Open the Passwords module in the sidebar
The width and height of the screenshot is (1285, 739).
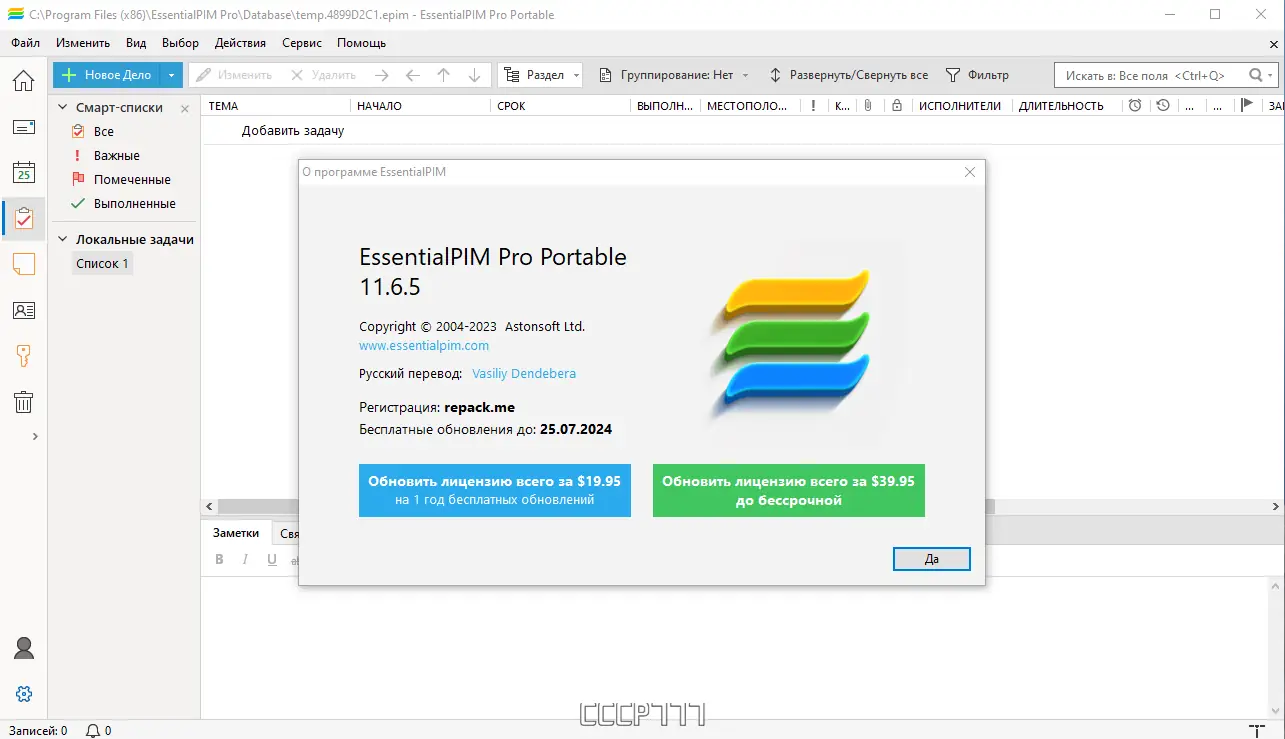tap(23, 355)
